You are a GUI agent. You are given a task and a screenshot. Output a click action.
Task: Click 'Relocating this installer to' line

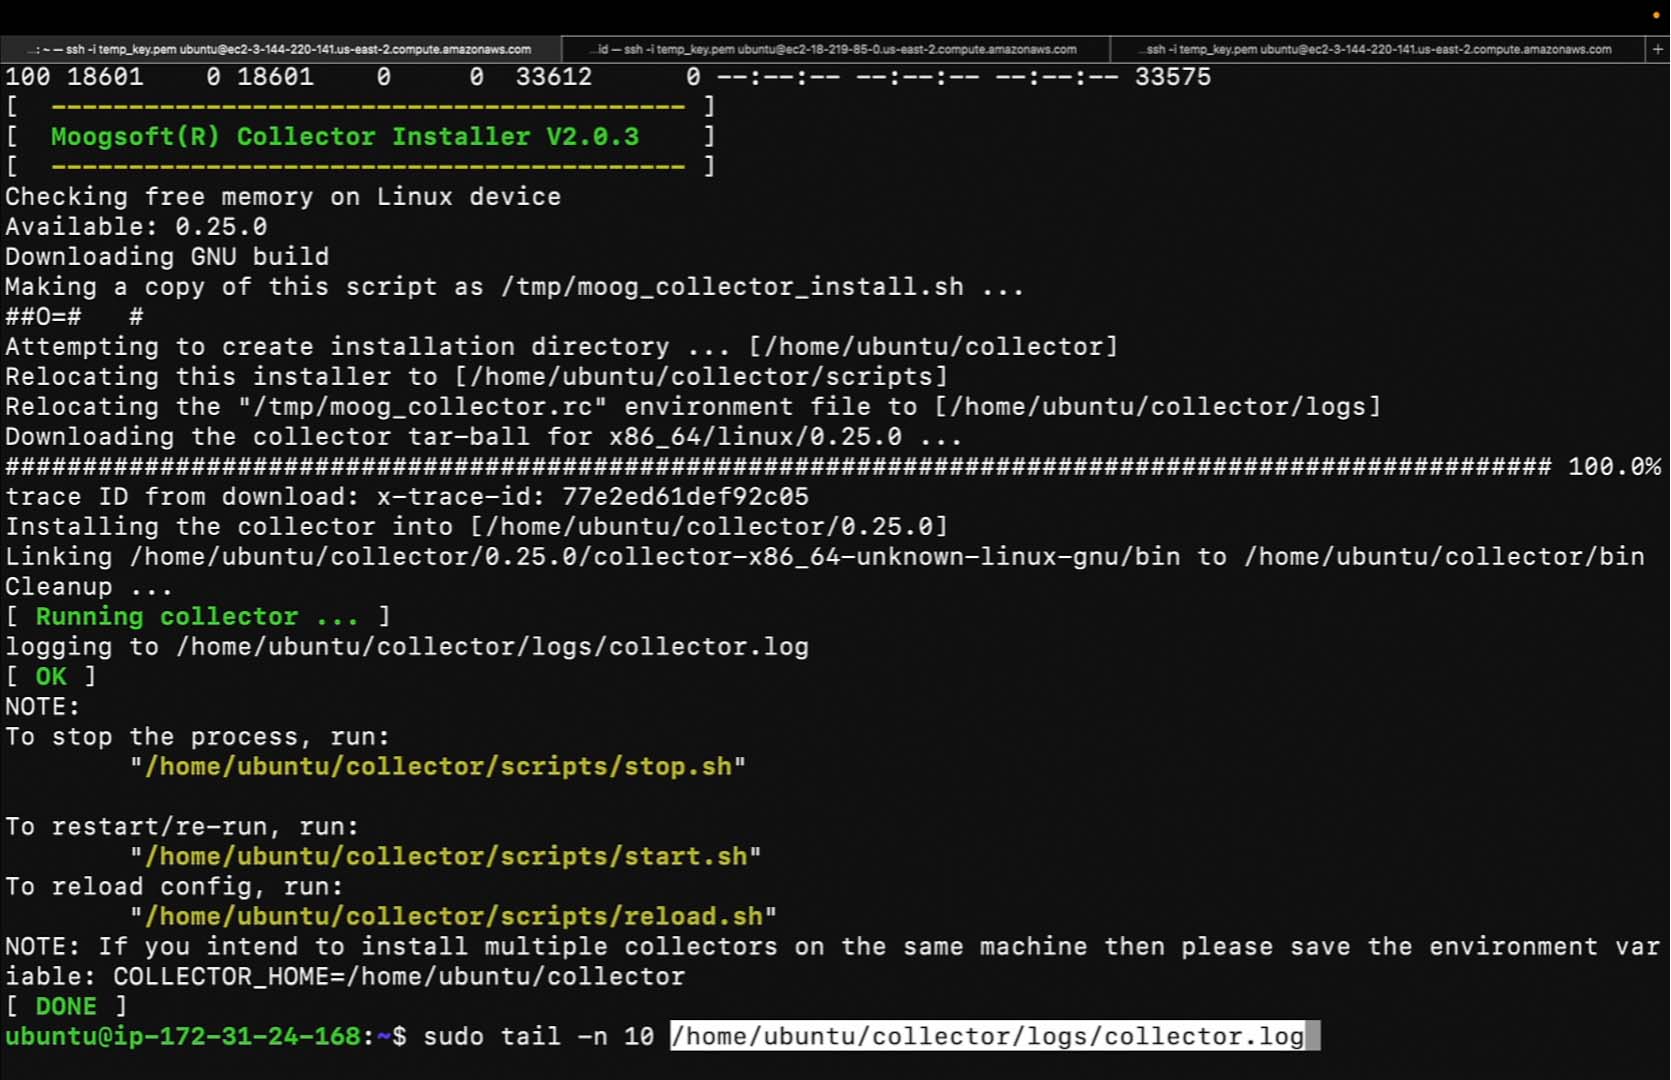[476, 376]
